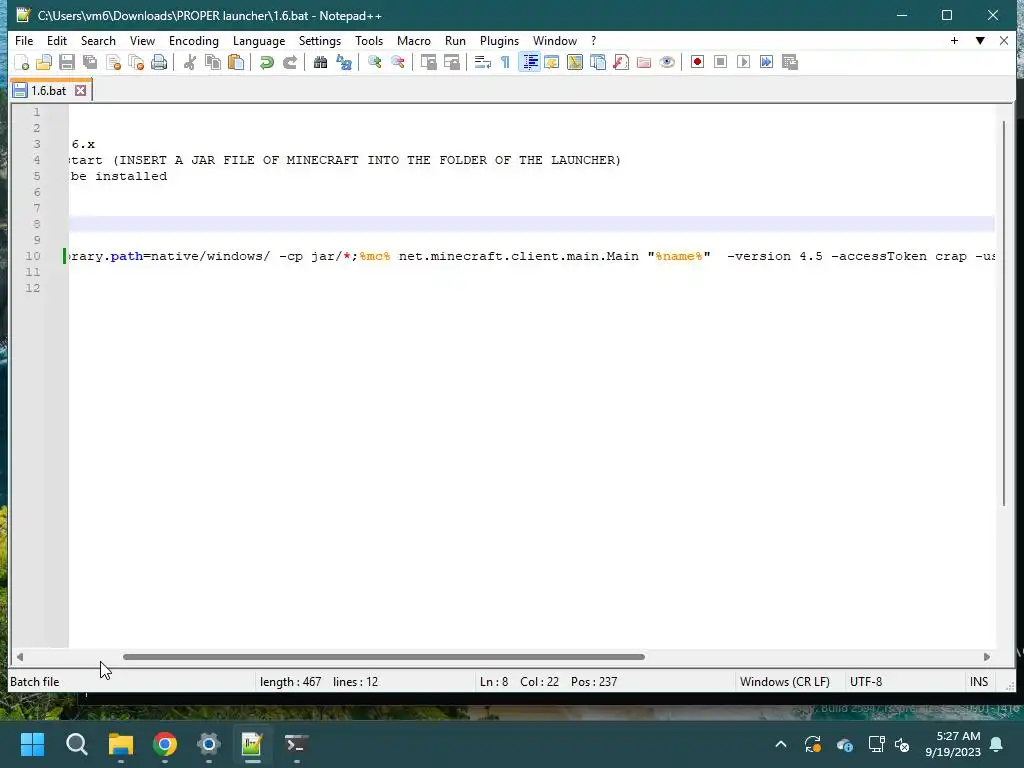Zoom out on the editor text

point(398,62)
